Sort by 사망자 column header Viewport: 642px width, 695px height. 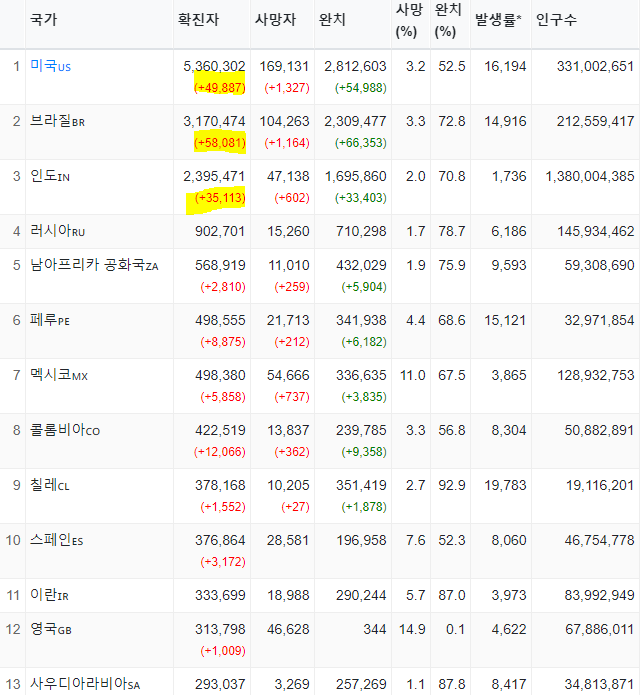tap(275, 20)
